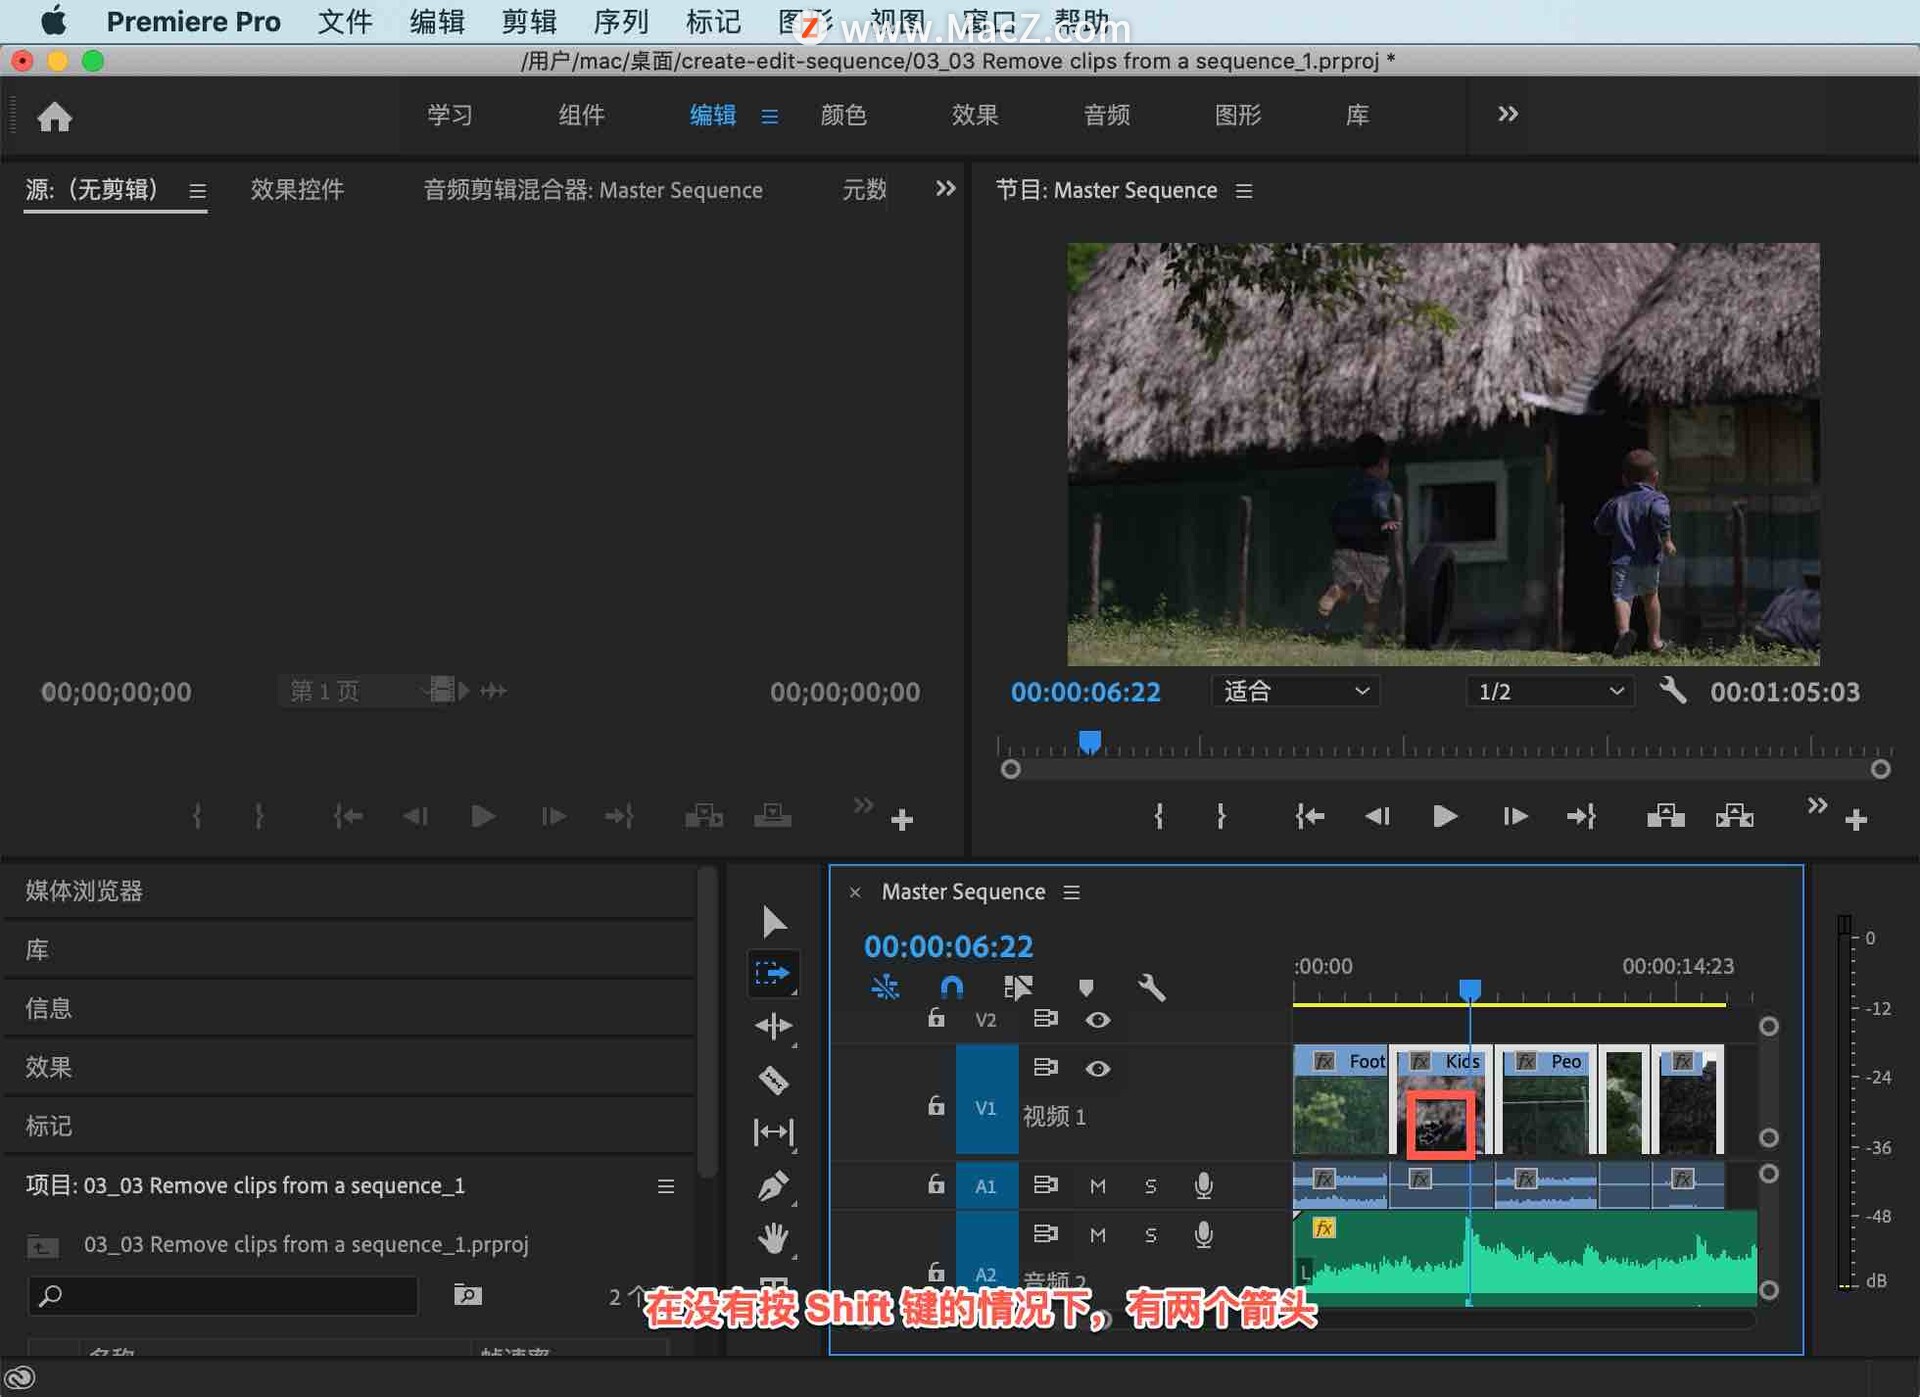Select the Ripple Edit tool

[x=773, y=1026]
